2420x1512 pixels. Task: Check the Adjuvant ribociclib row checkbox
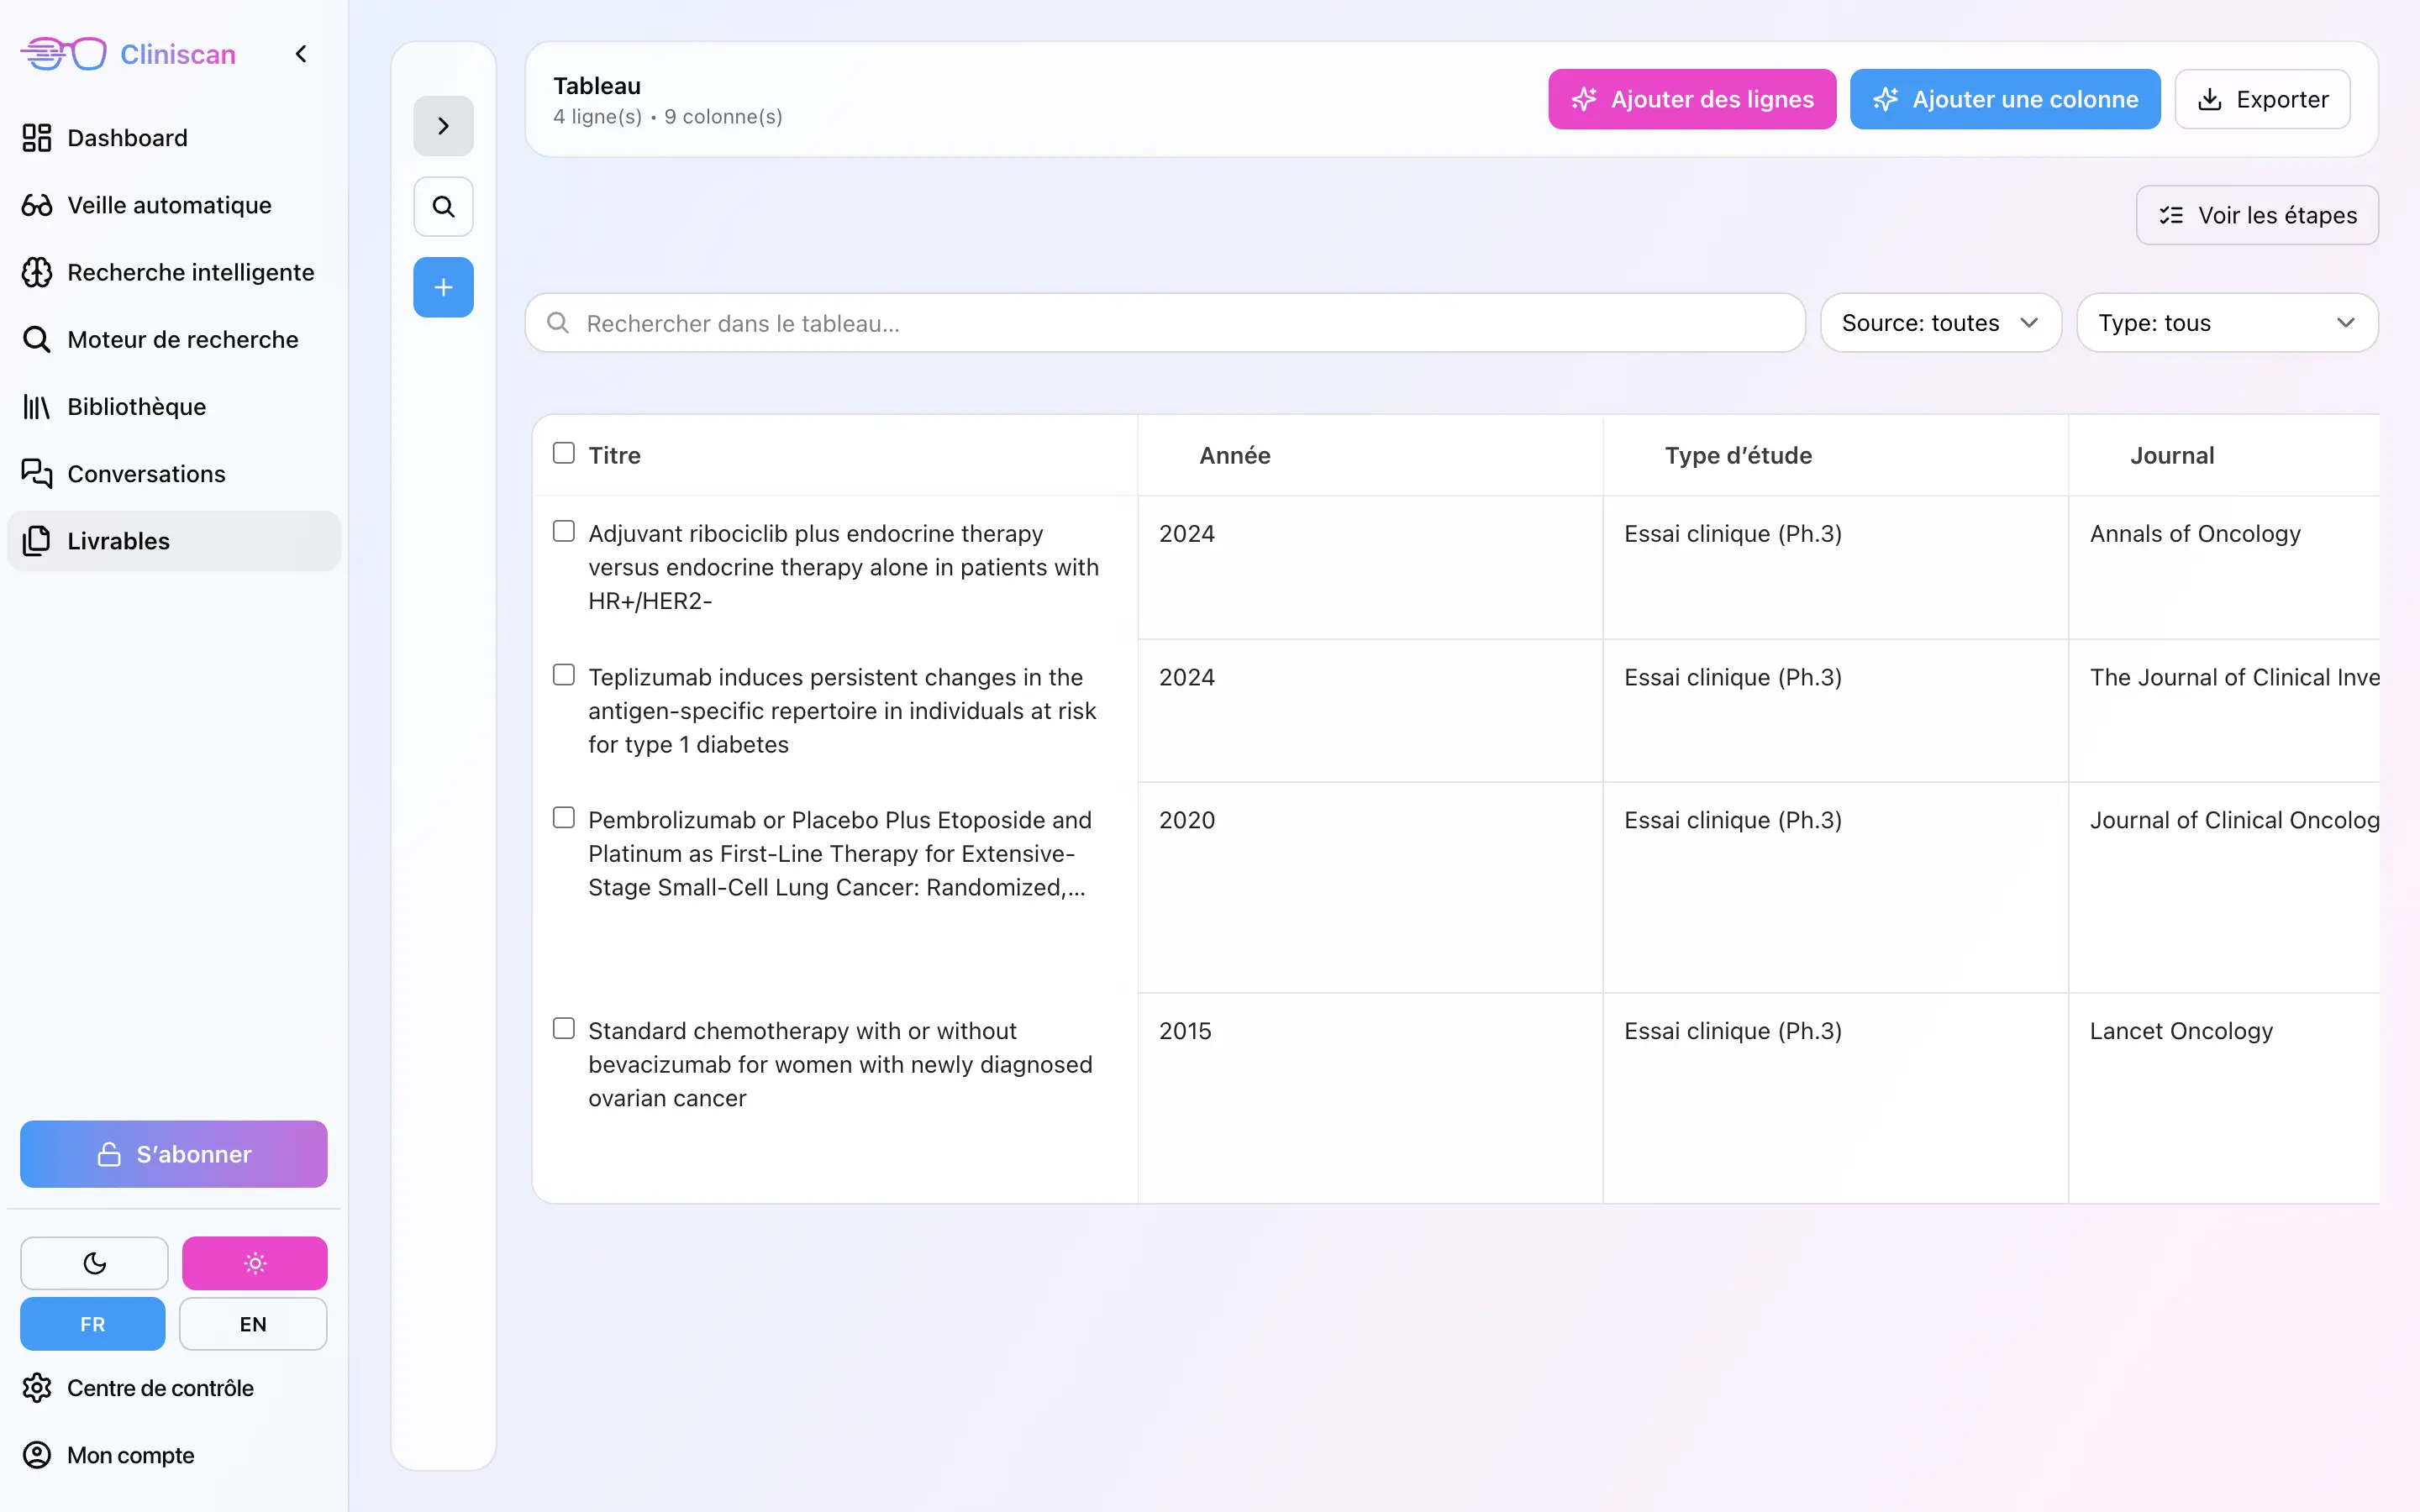(564, 531)
